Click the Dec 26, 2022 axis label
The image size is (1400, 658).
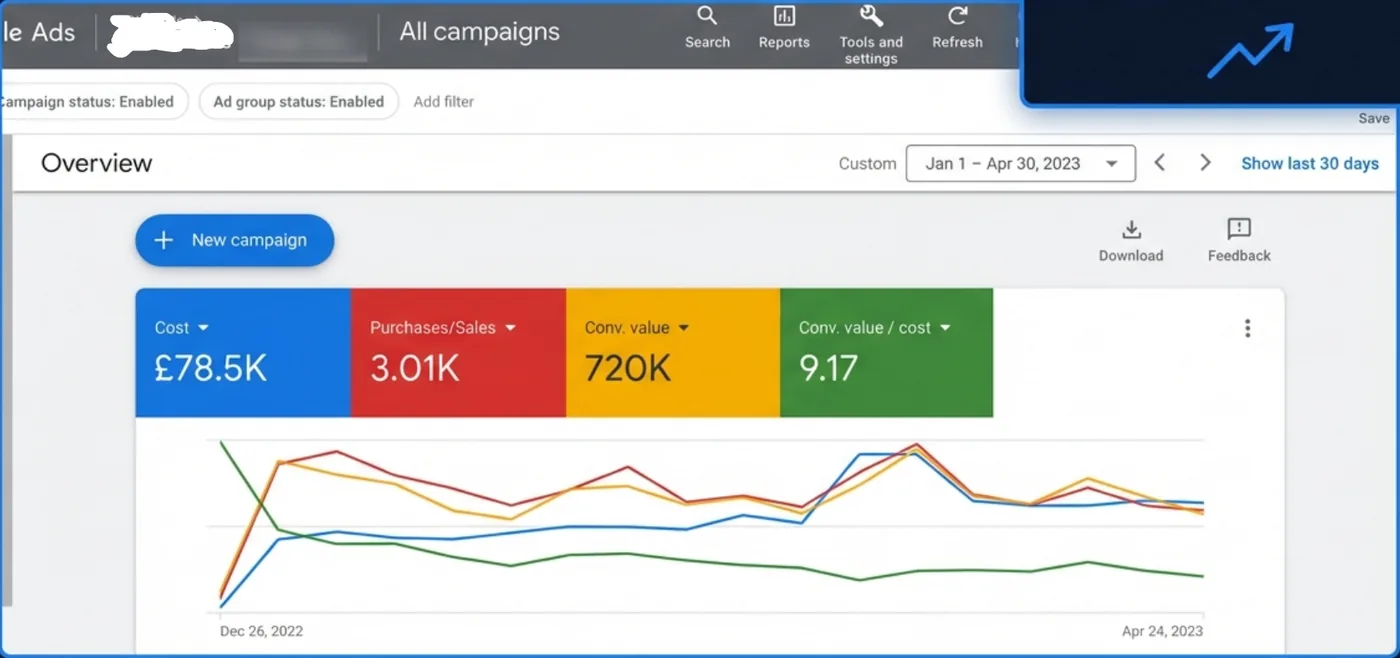[x=261, y=631]
